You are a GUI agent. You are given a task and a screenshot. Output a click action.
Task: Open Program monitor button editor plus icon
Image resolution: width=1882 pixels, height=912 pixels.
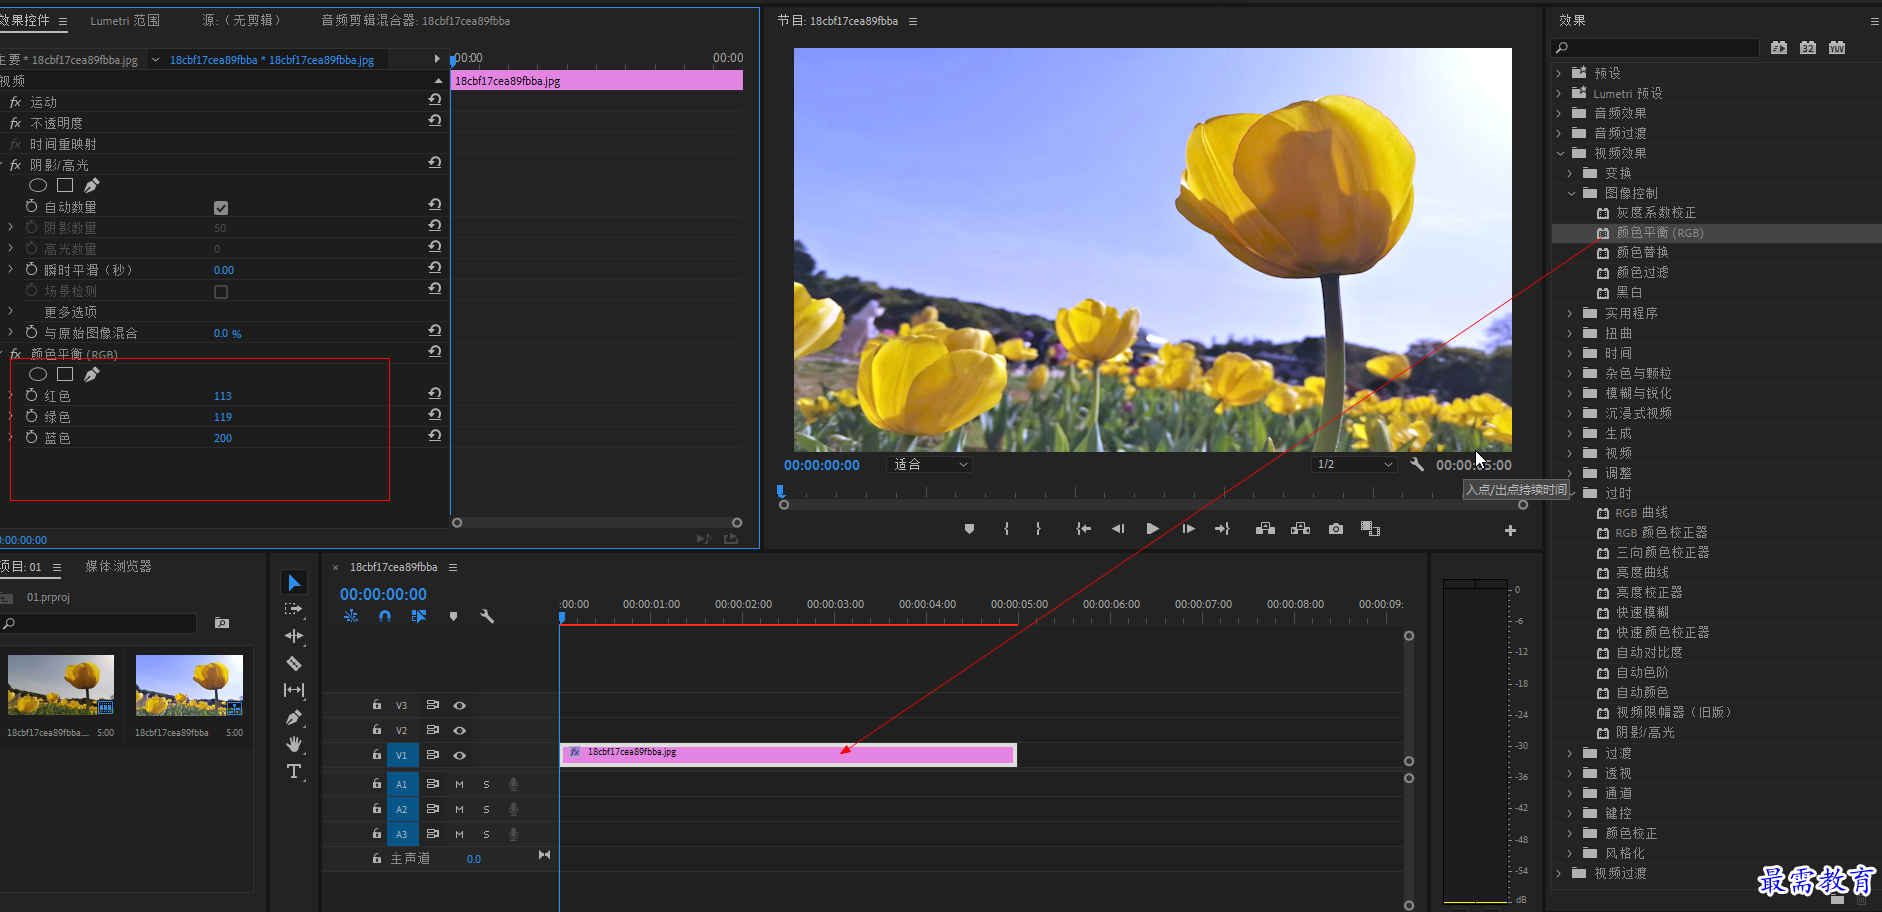click(x=1510, y=530)
